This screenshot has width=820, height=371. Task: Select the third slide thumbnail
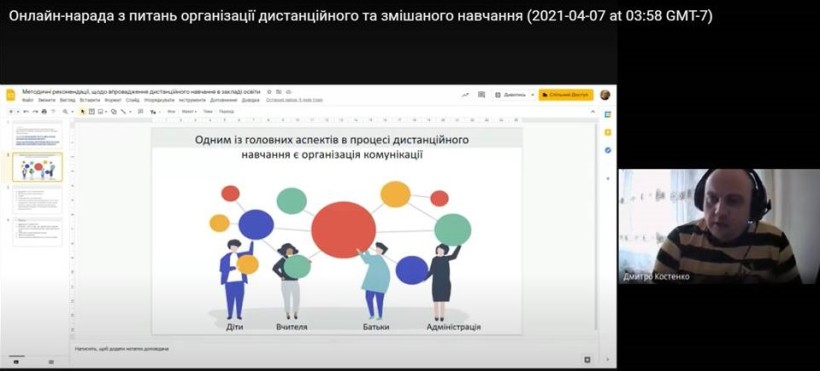tap(37, 200)
